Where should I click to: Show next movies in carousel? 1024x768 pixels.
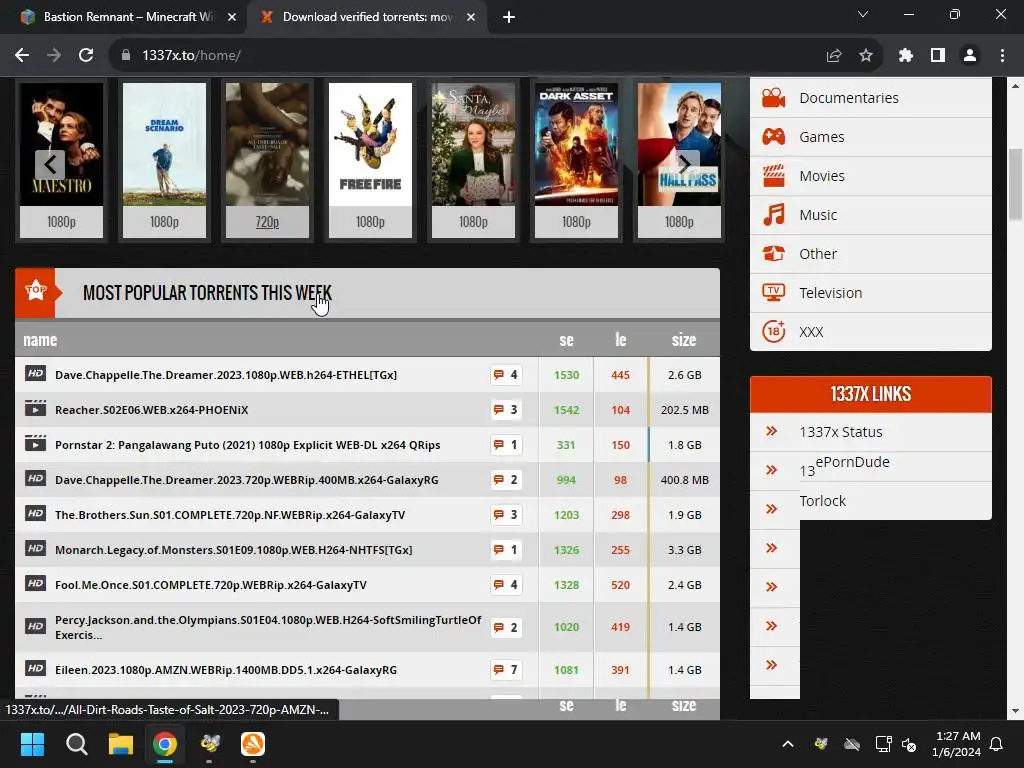pos(684,164)
